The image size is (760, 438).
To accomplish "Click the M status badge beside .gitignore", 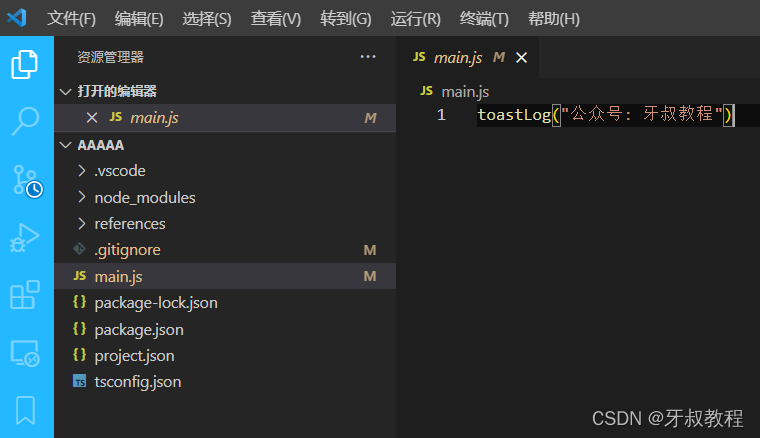I will (x=370, y=250).
